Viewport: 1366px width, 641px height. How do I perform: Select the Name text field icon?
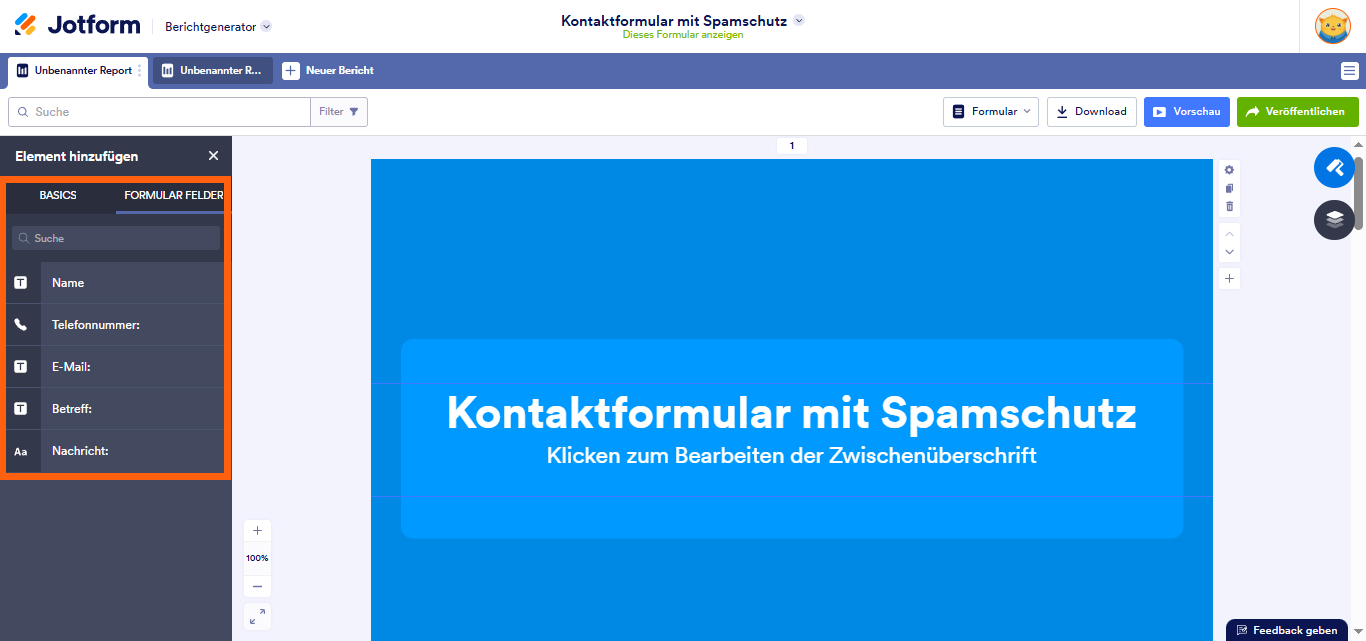pos(22,282)
